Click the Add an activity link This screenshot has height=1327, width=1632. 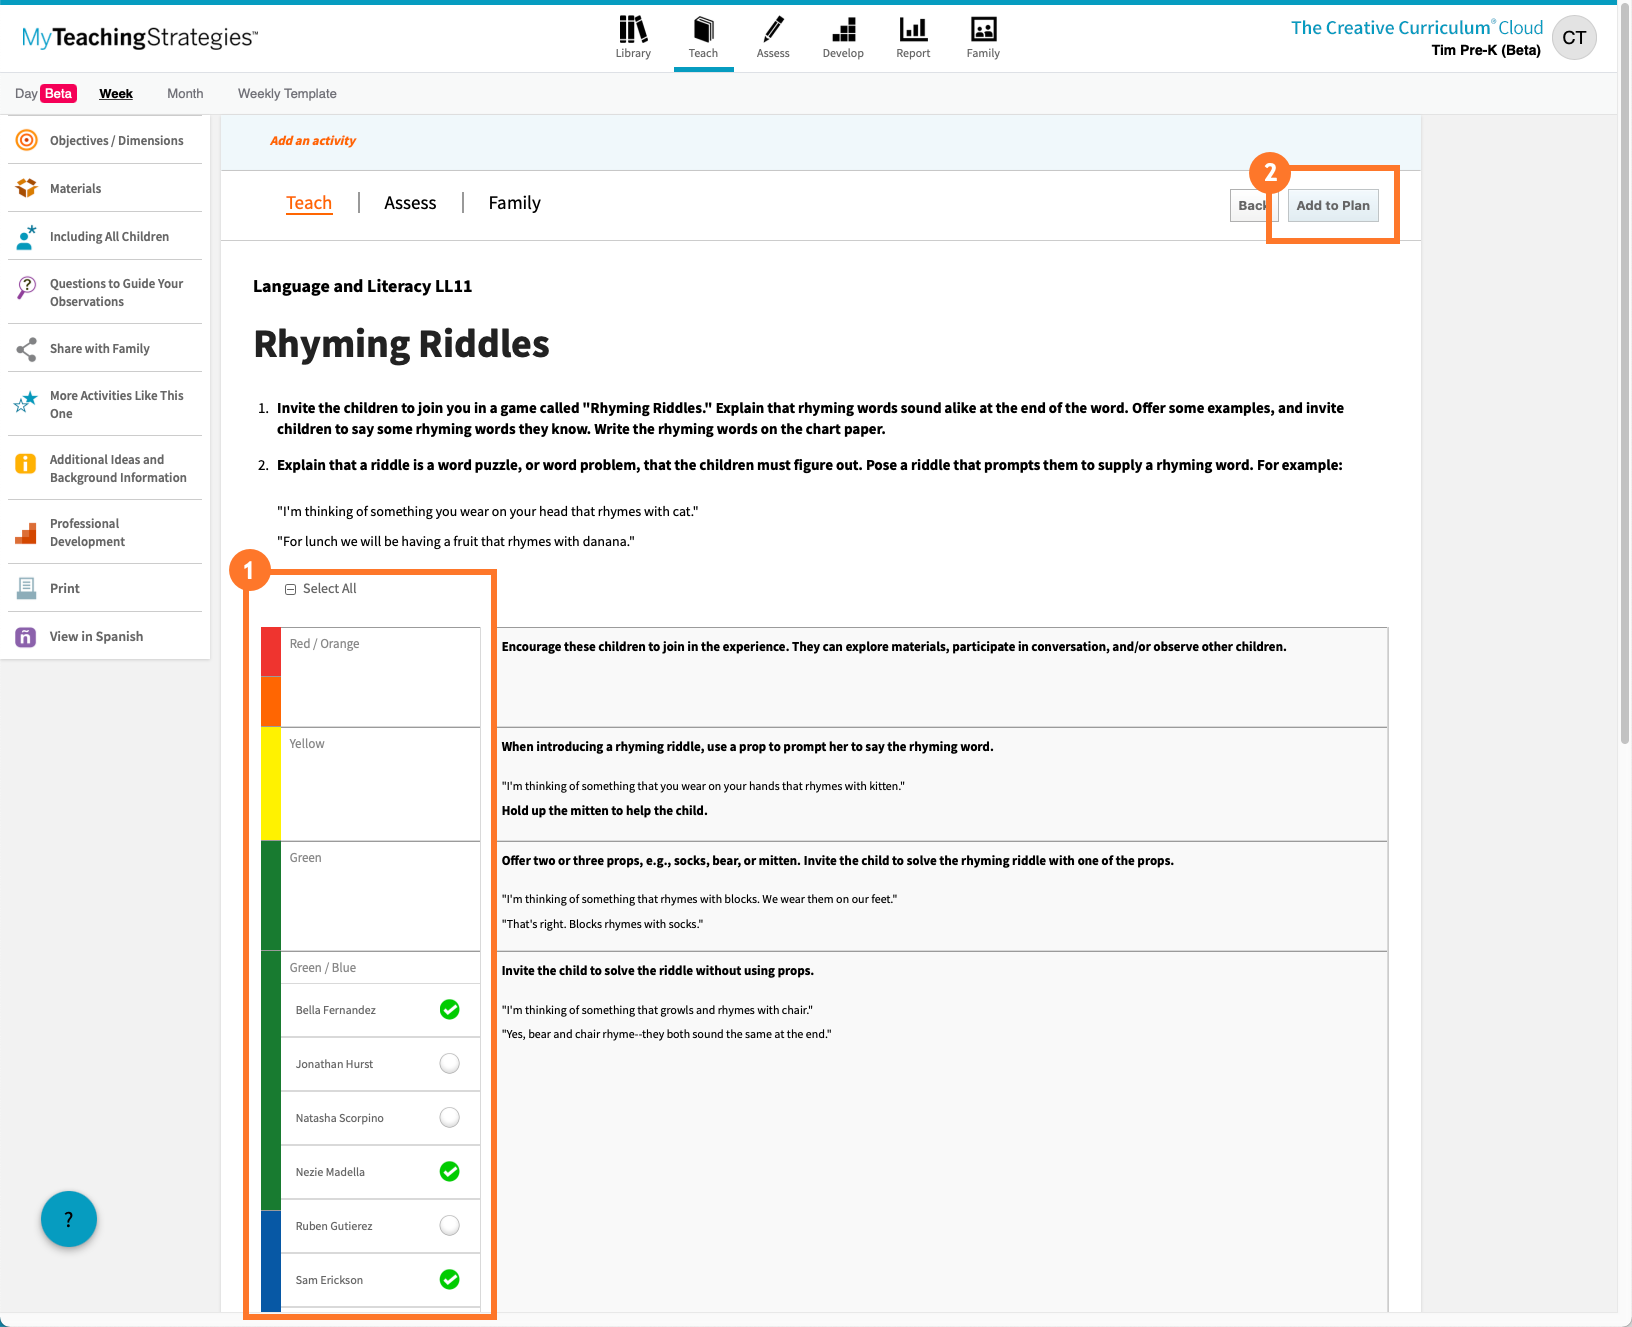312,140
